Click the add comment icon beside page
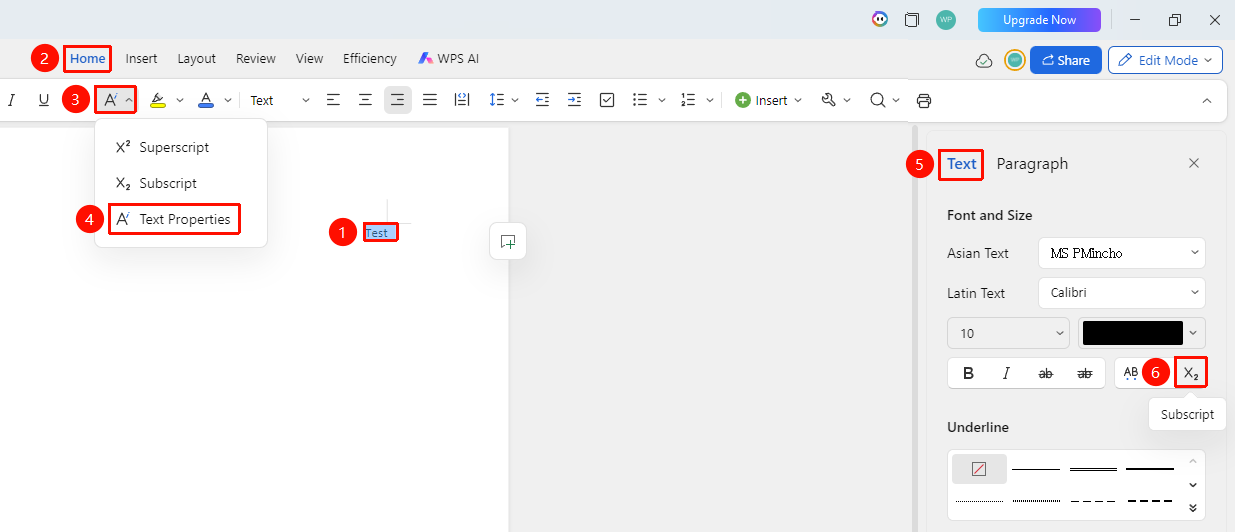The image size is (1235, 532). pos(508,242)
